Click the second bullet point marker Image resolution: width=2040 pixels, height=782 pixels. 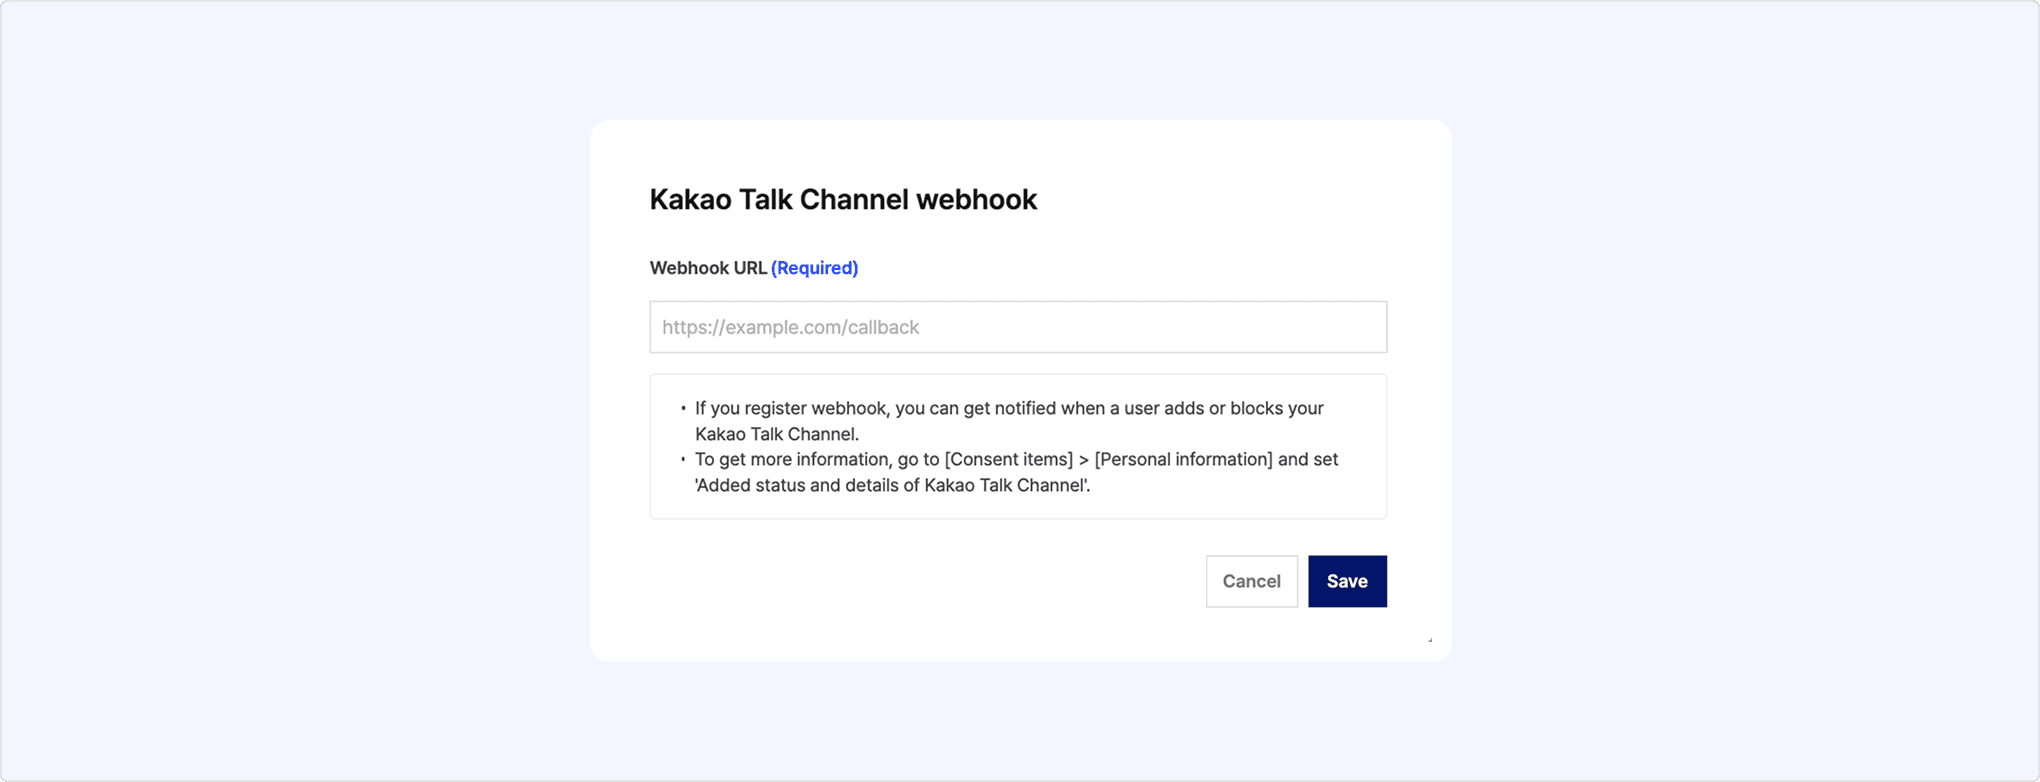[683, 459]
